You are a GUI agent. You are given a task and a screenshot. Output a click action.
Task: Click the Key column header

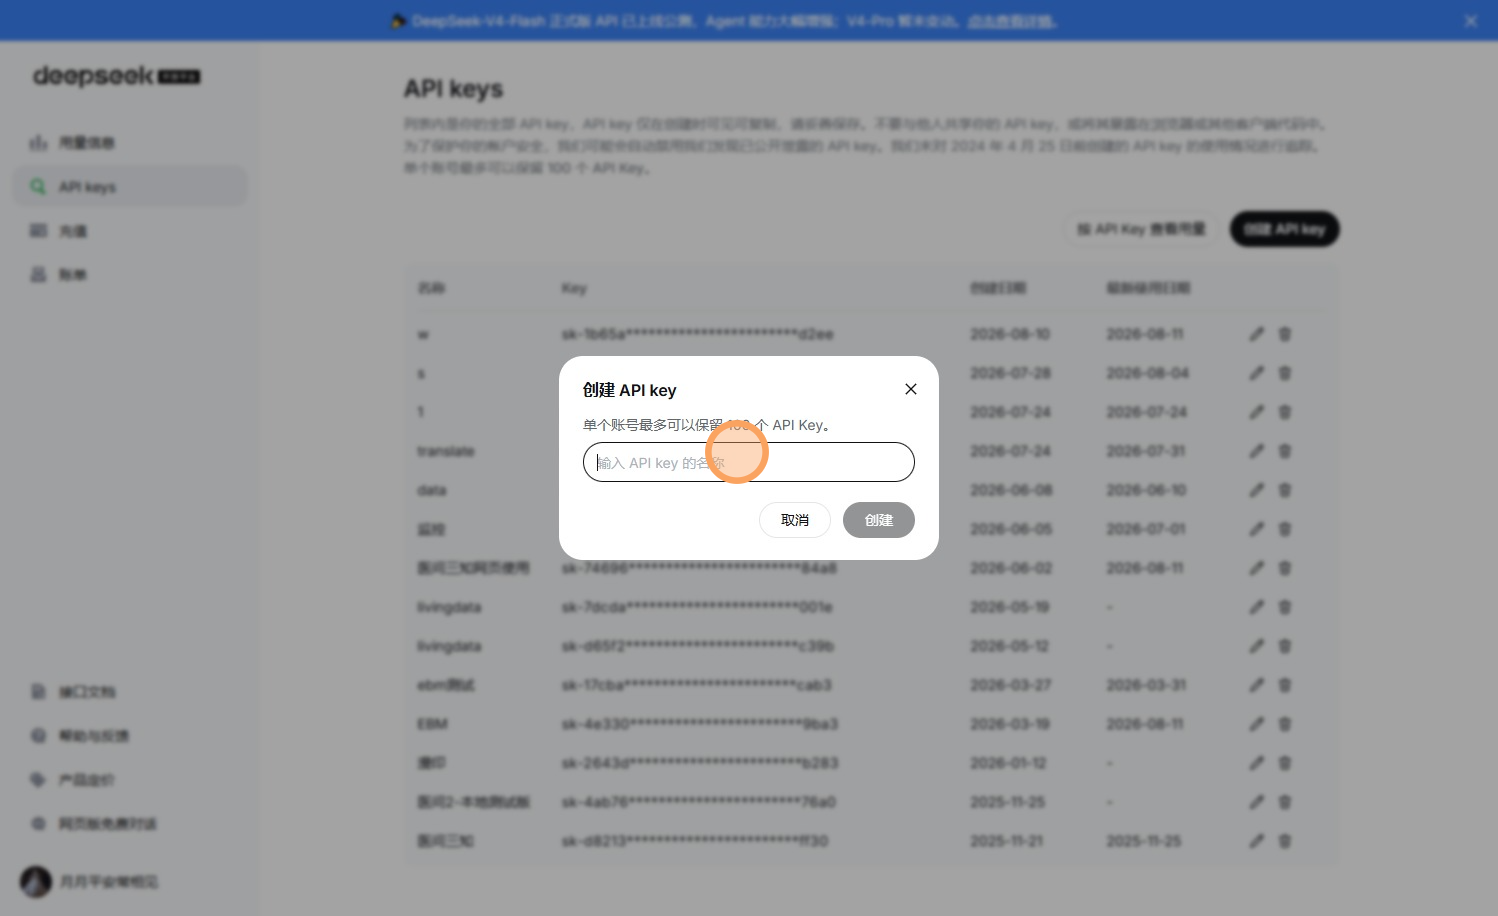(x=574, y=288)
